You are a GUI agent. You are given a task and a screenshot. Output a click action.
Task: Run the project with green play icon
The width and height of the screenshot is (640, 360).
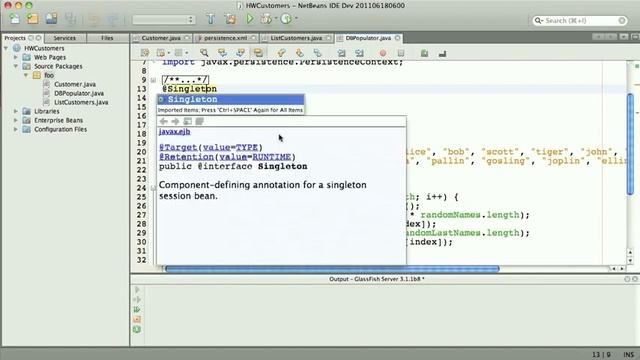pyautogui.click(x=250, y=19)
